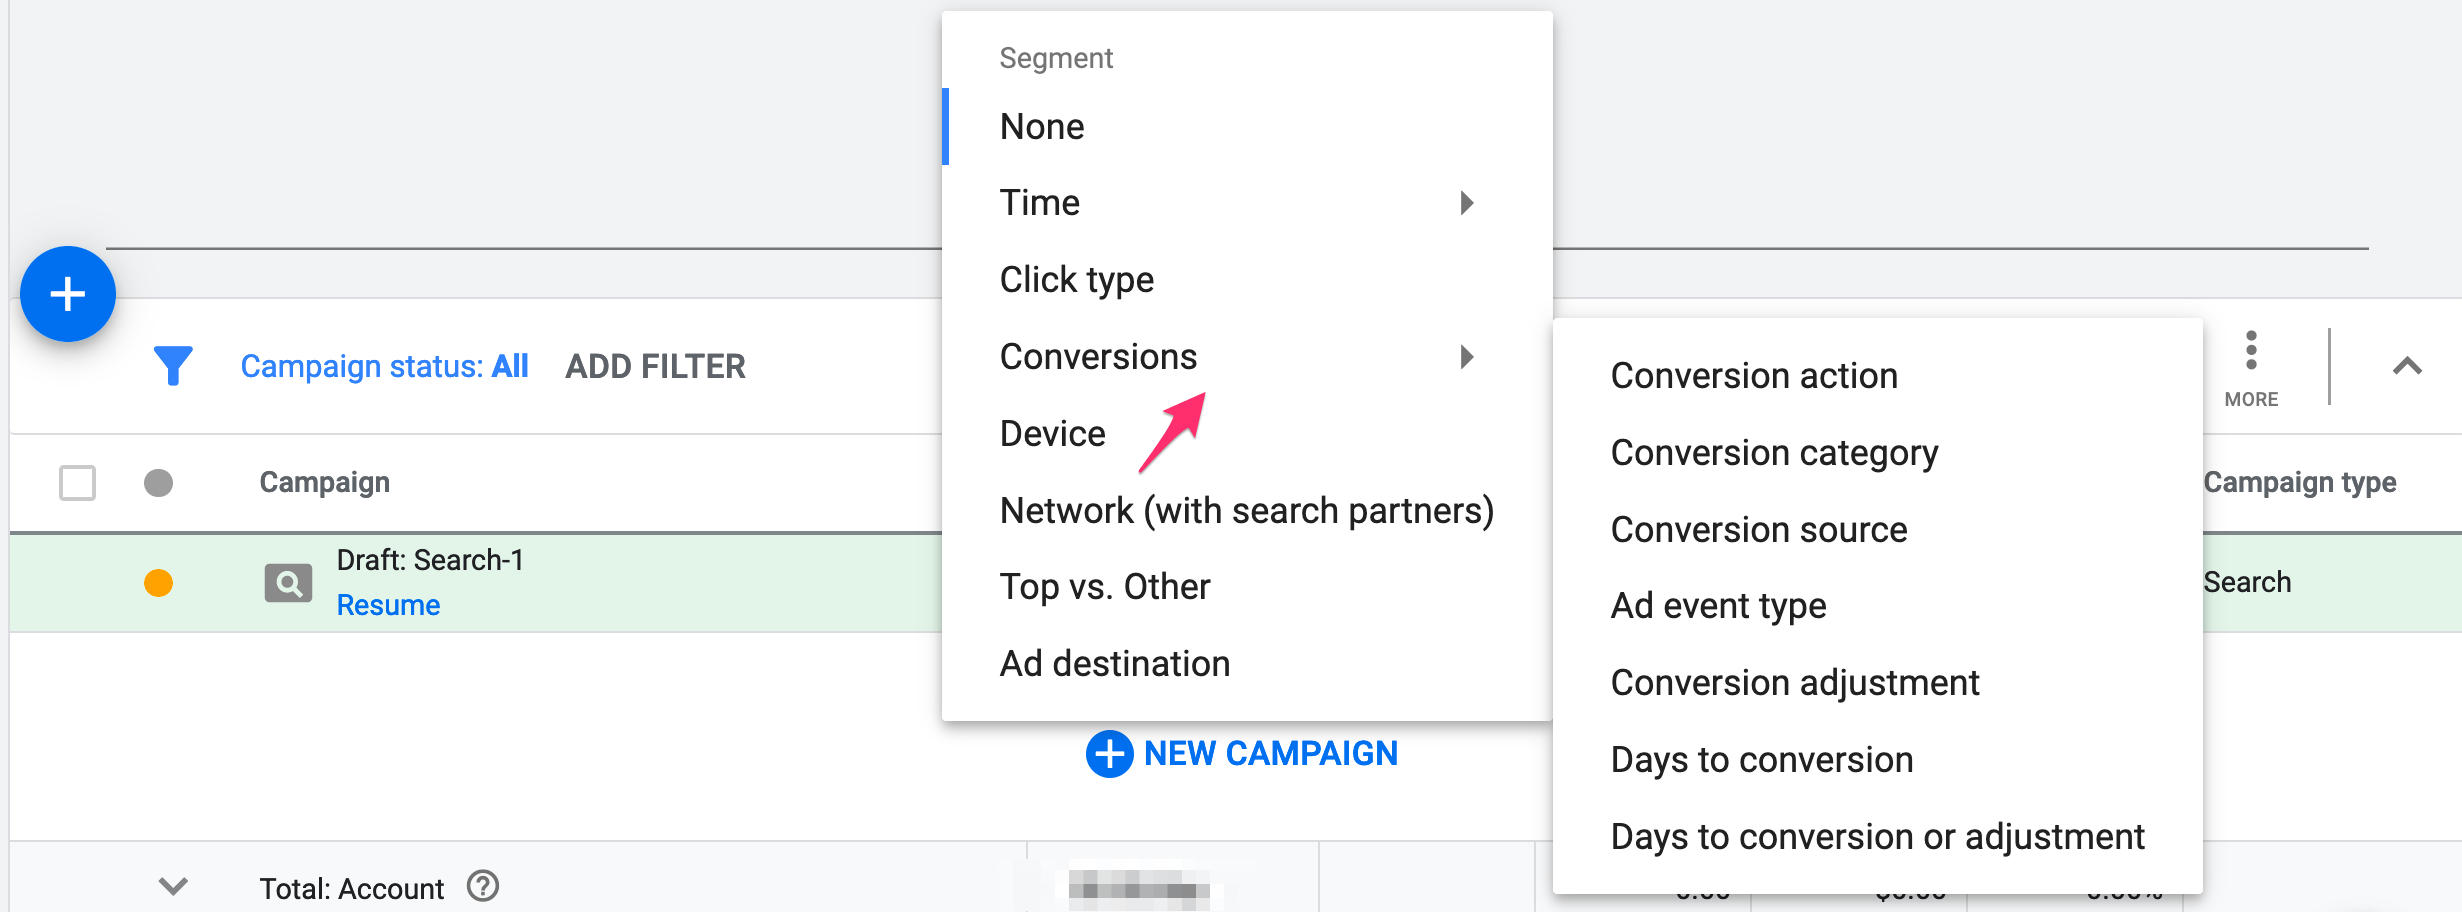Click the plus icon beside New Campaign
This screenshot has height=912, width=2462.
point(1109,753)
